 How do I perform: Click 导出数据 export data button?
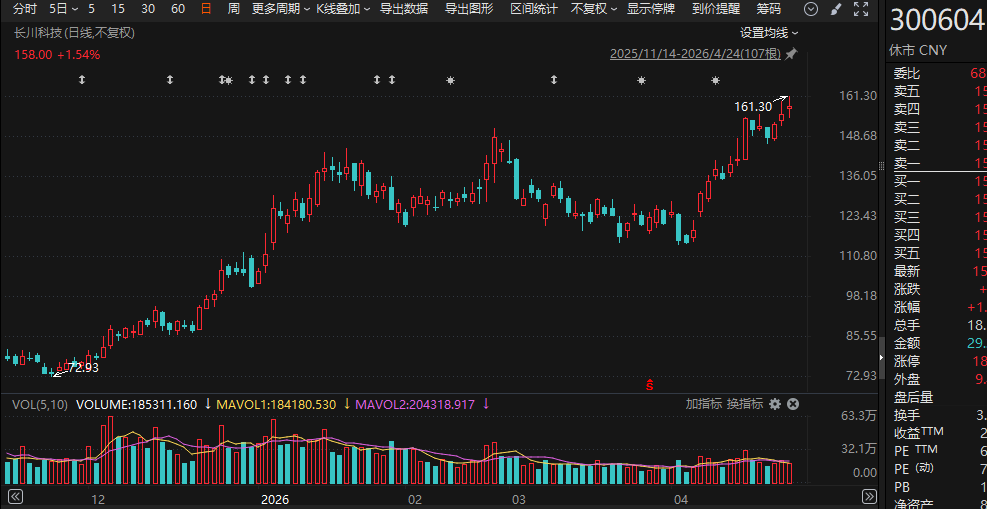[x=404, y=9]
